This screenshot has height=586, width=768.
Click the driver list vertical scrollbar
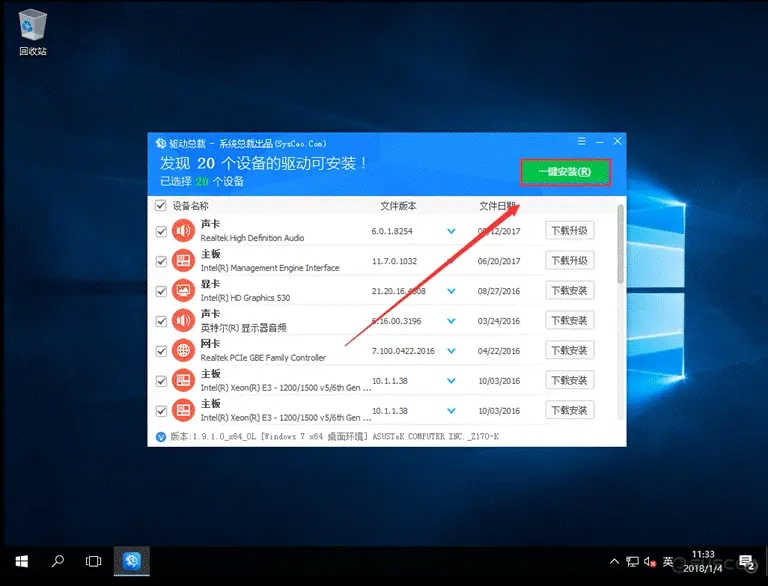[x=620, y=245]
